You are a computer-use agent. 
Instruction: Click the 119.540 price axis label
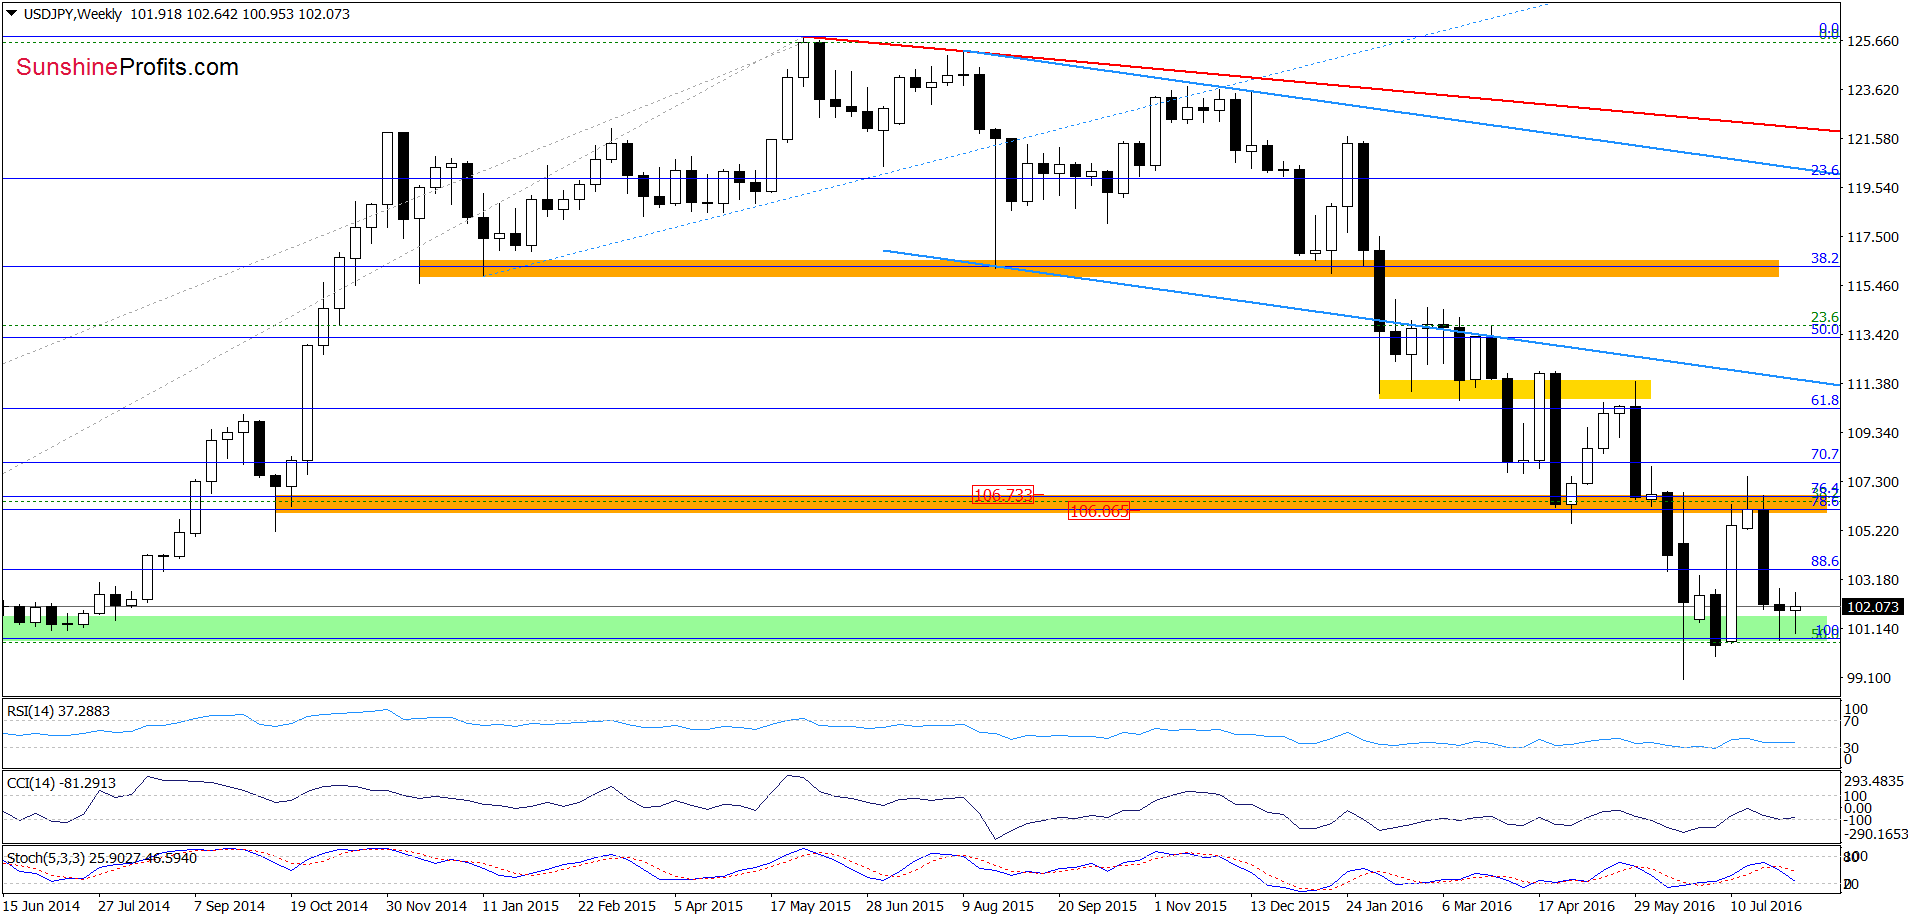1873,188
